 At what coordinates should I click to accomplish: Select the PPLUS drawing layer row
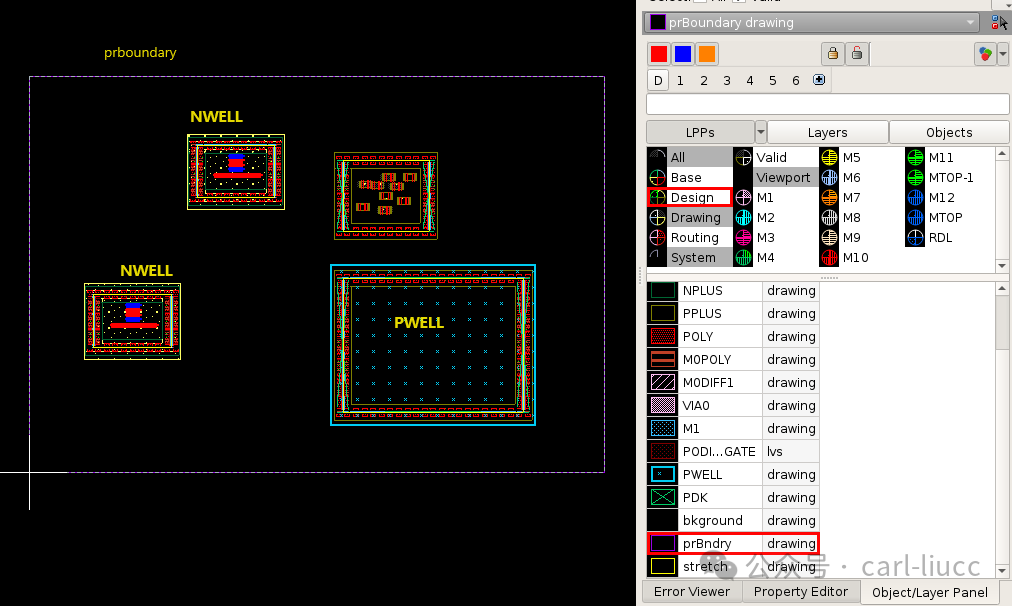[733, 314]
